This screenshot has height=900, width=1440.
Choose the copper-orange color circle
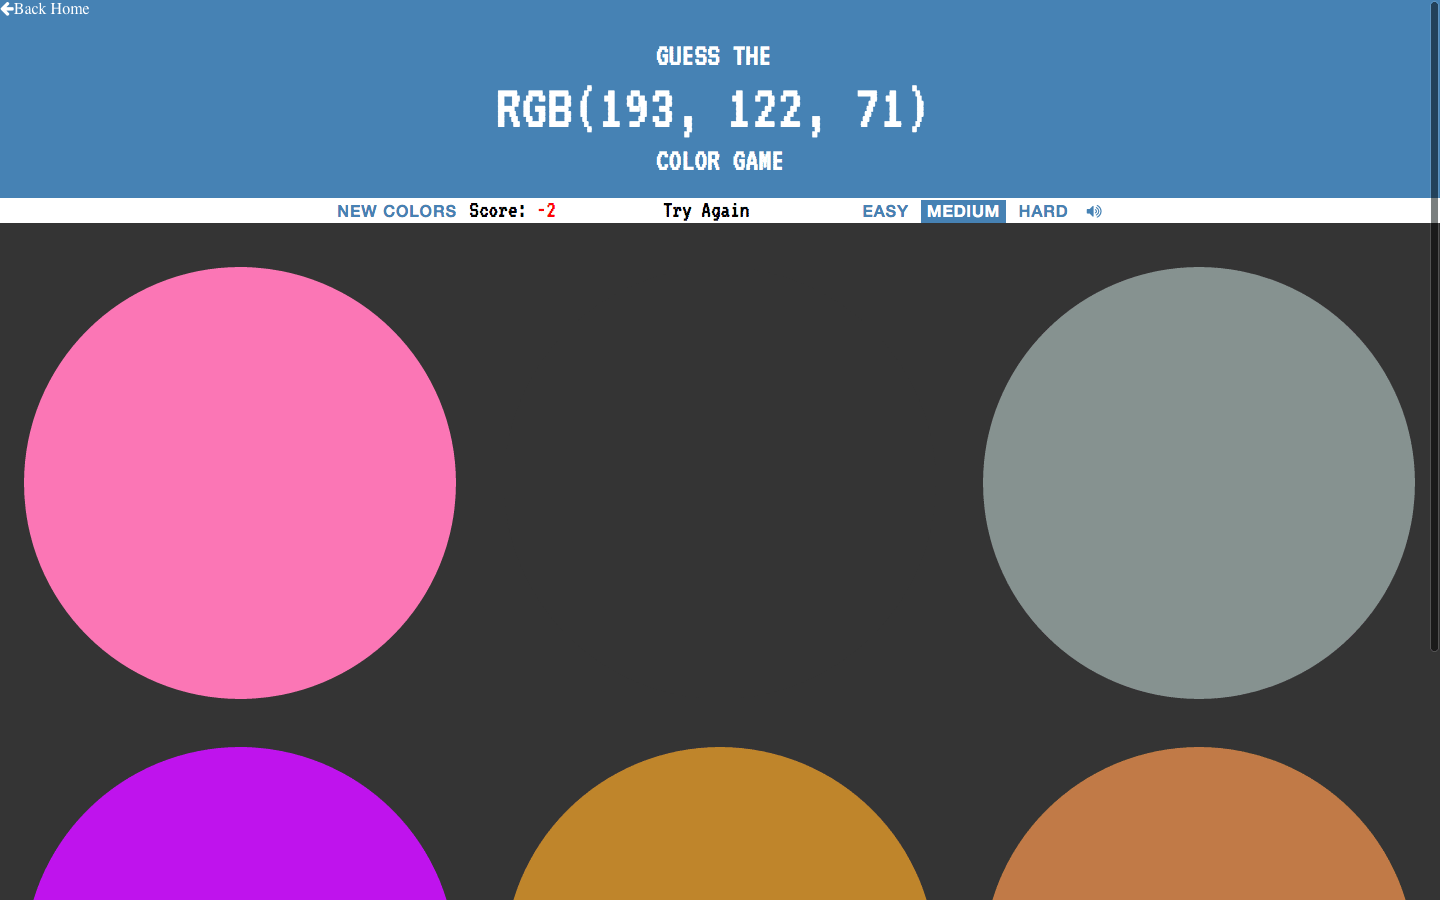click(1199, 824)
